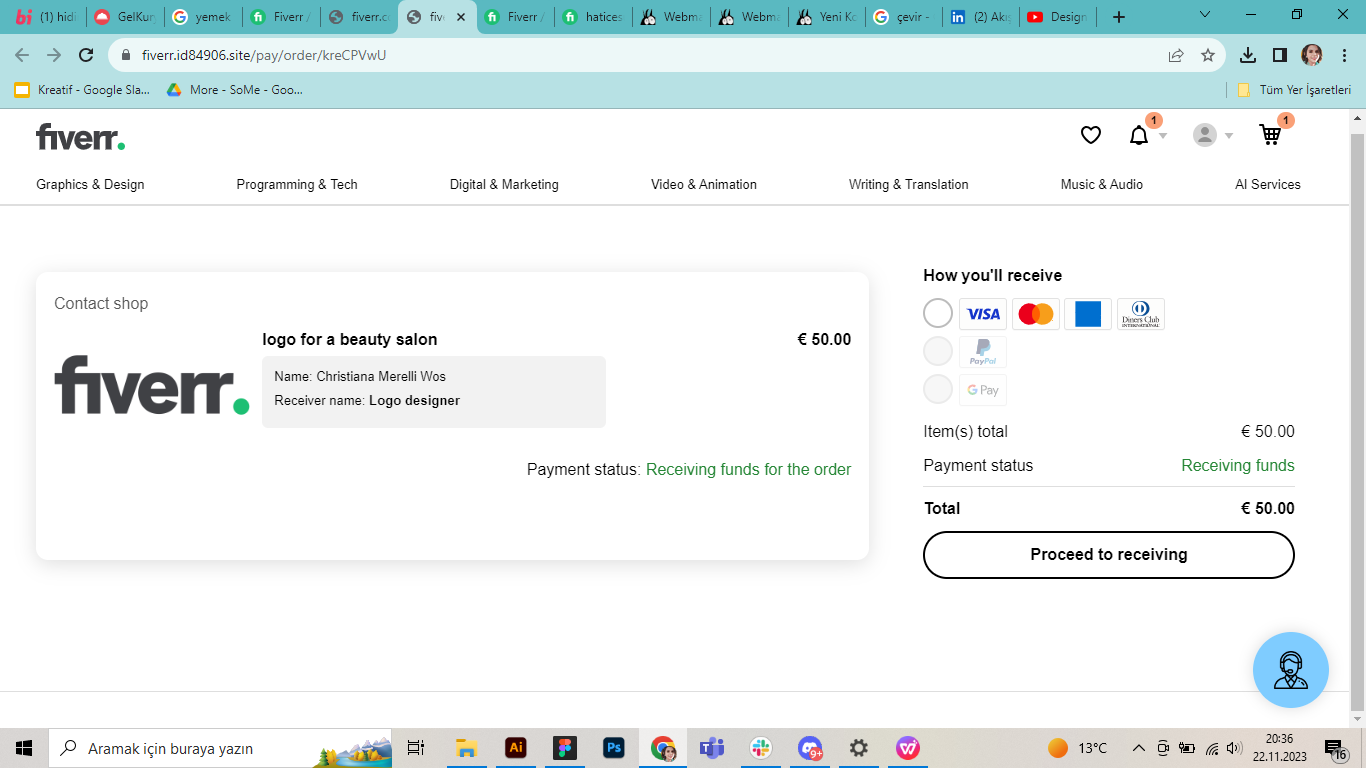Switch to the YouTube Design tab

[1057, 17]
